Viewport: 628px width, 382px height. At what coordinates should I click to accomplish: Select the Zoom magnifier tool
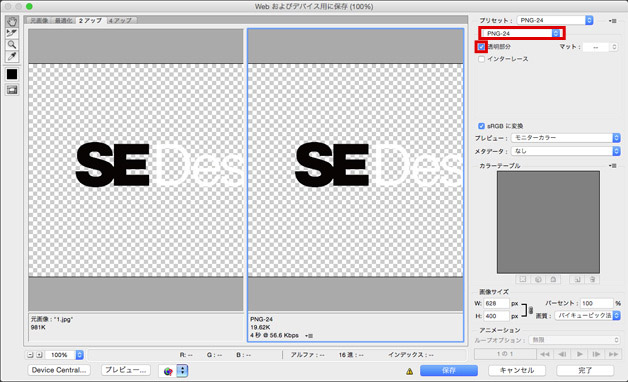[x=12, y=45]
